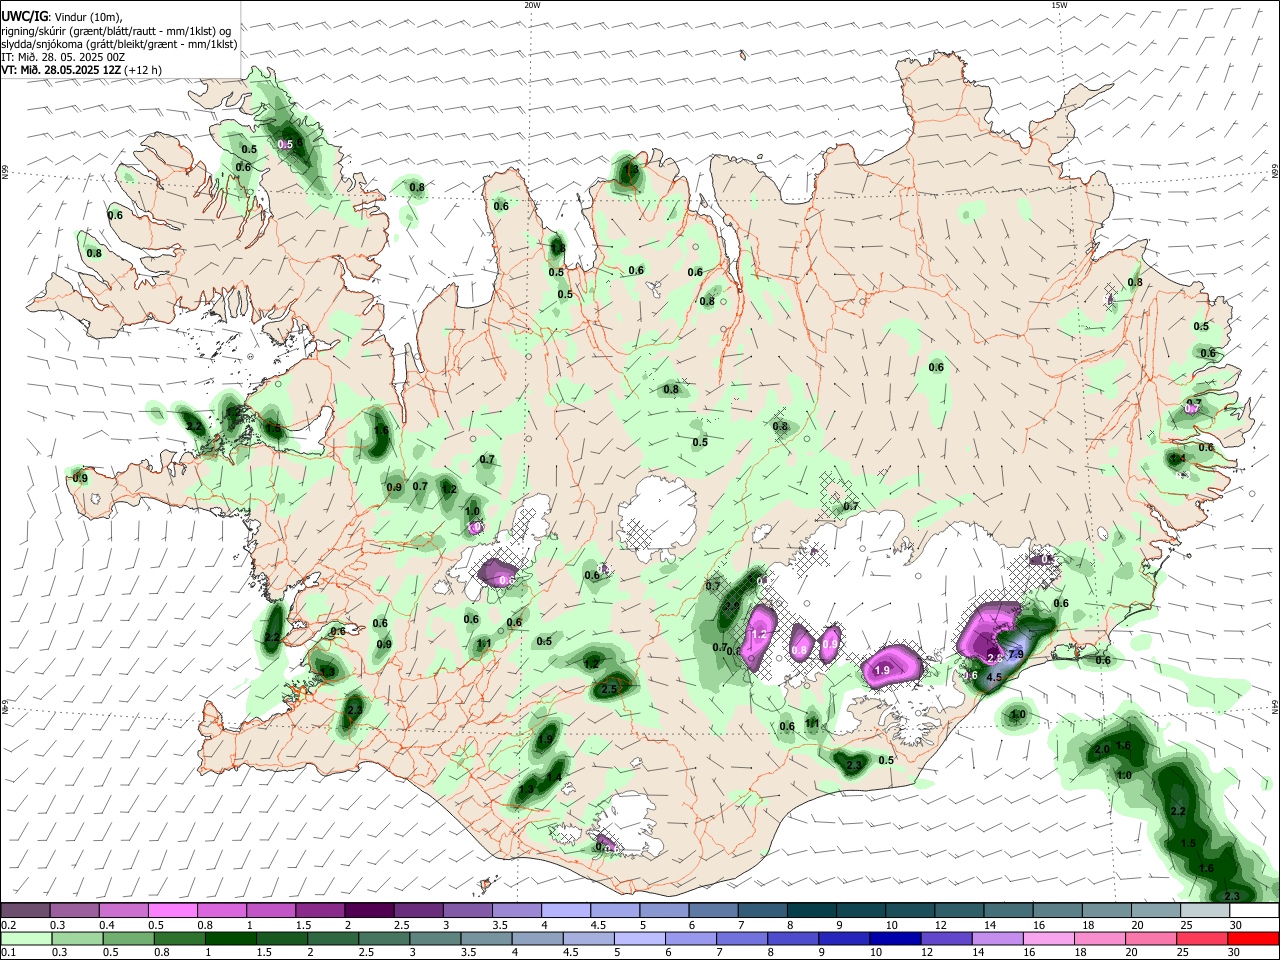1280x960 pixels.
Task: Select the 2.5 value on the map
Action: 609,688
